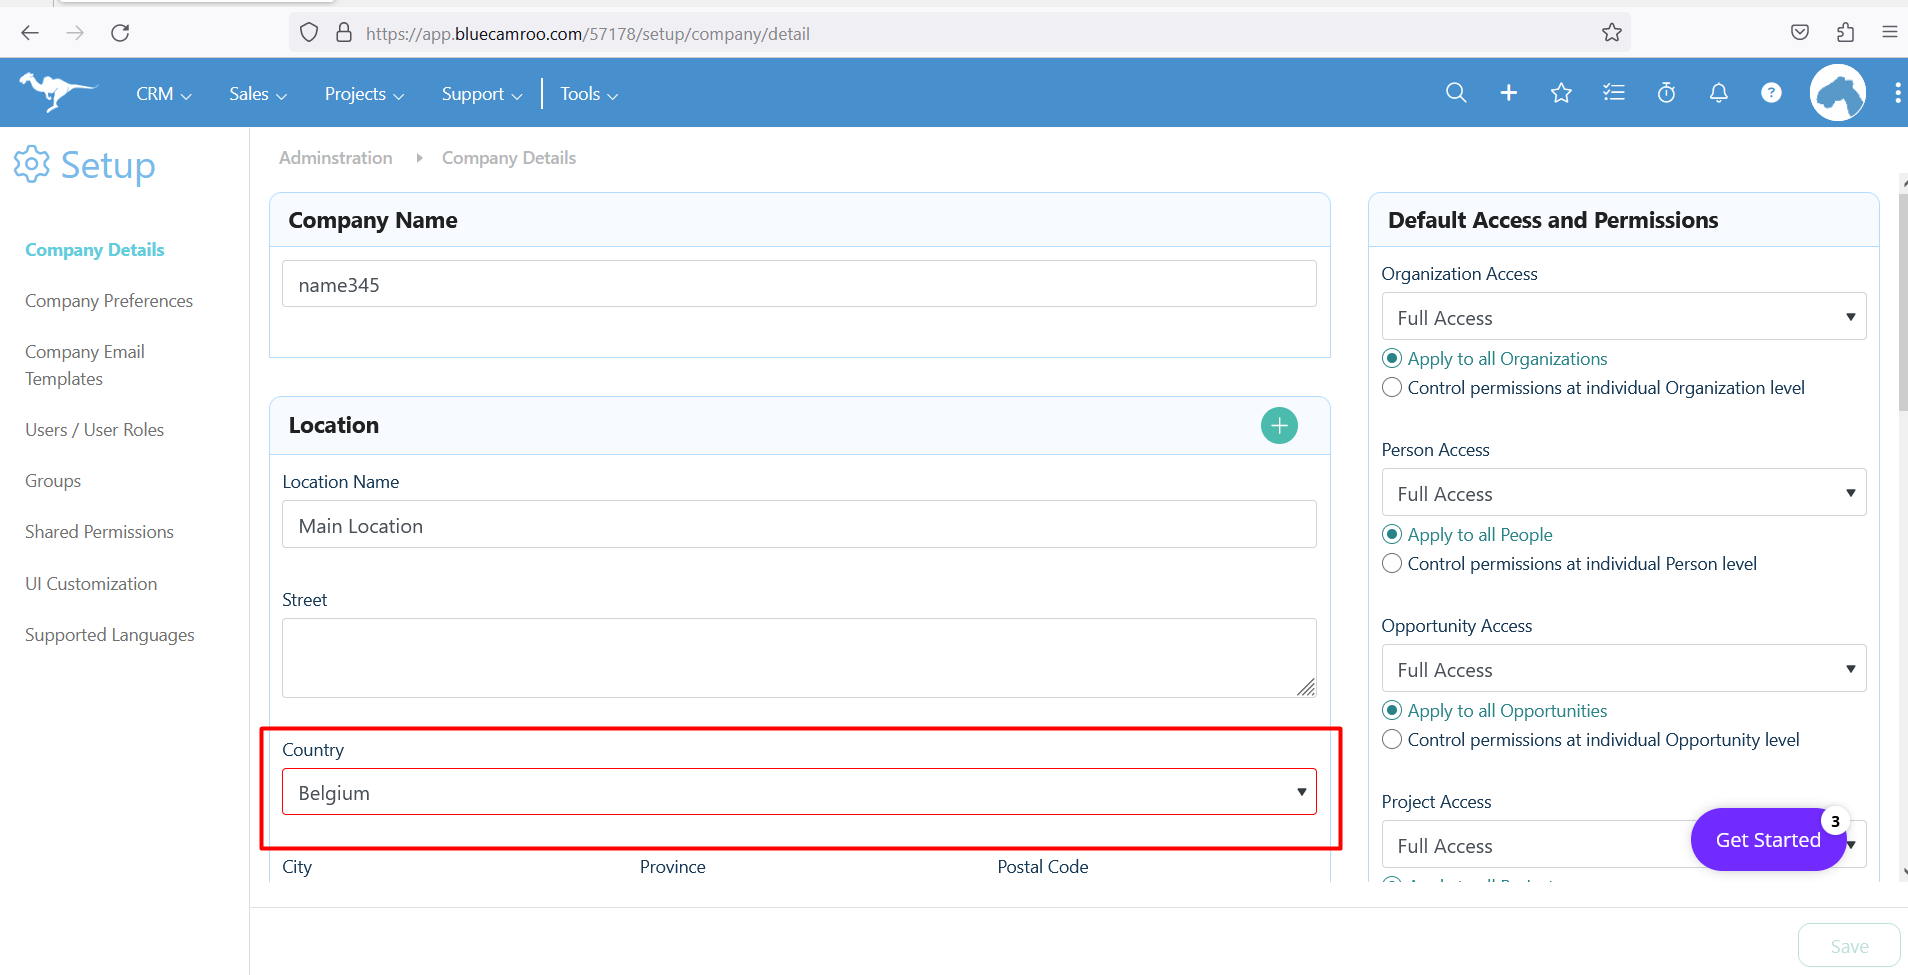The image size is (1908, 975).
Task: Expand the Tools menu
Action: (589, 94)
